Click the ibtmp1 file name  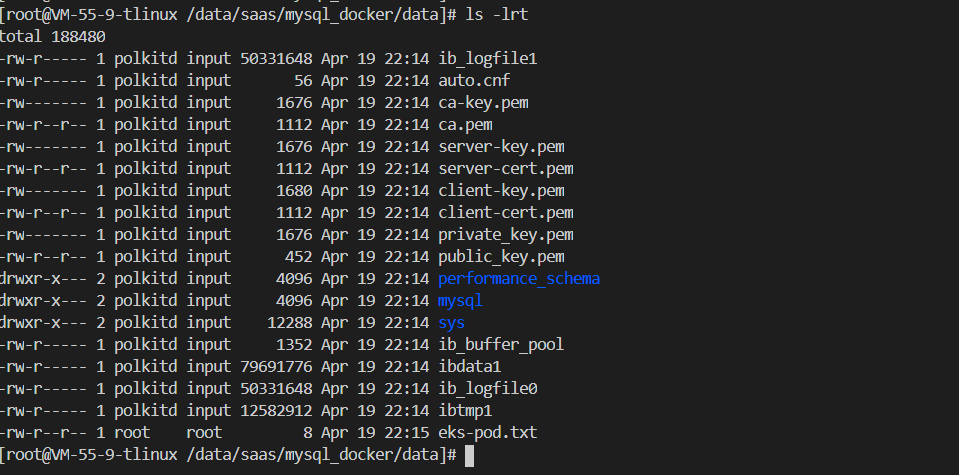465,410
